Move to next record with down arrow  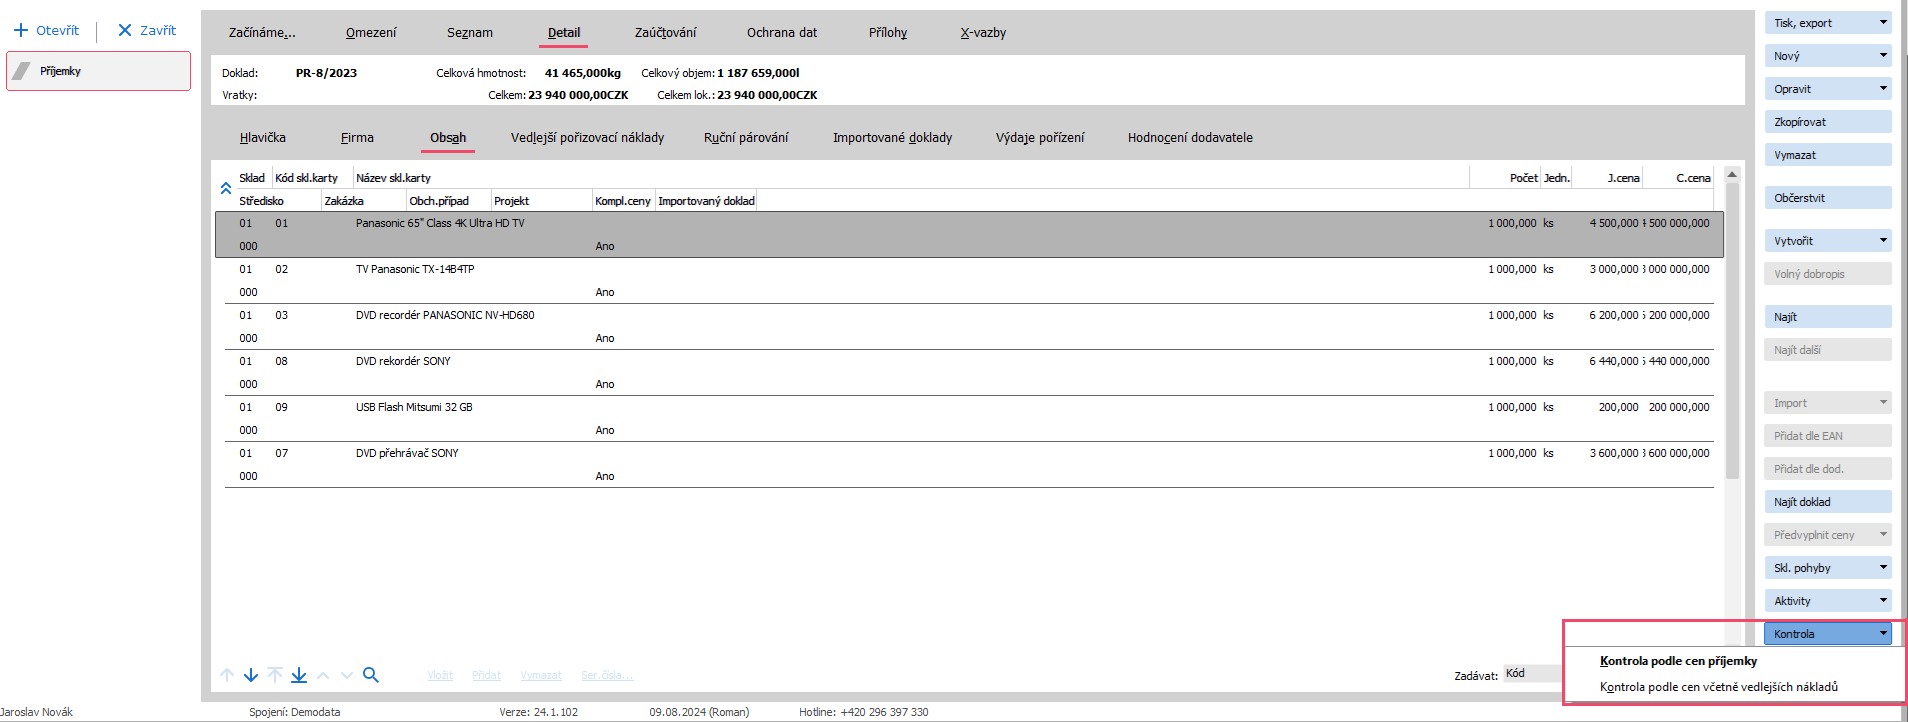[x=251, y=675]
